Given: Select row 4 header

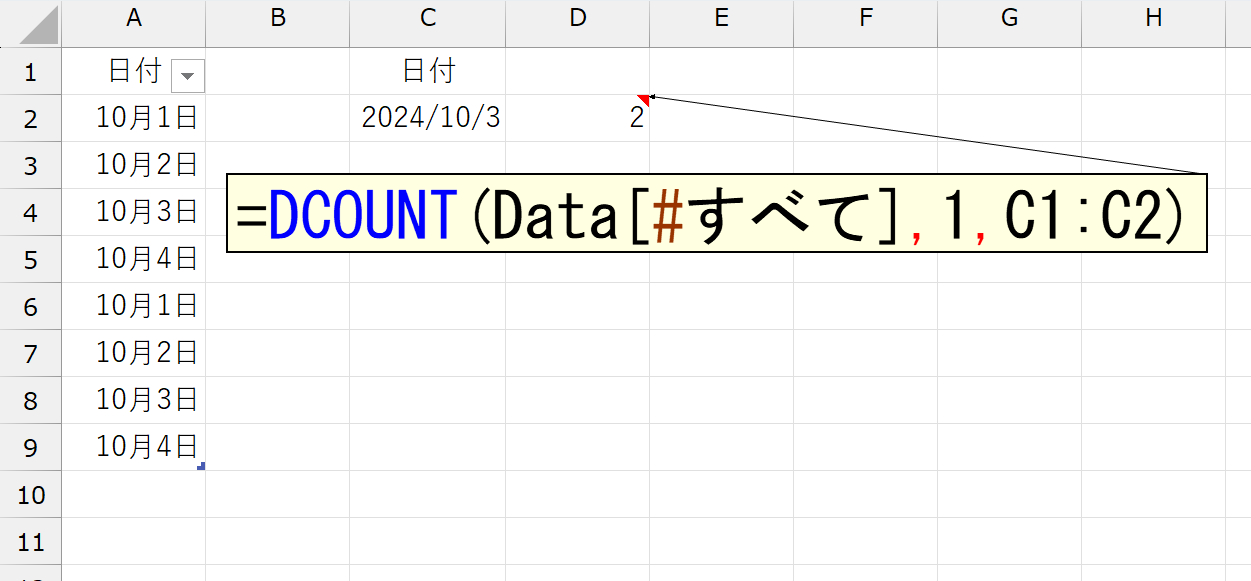Looking at the screenshot, I should coord(30,212).
